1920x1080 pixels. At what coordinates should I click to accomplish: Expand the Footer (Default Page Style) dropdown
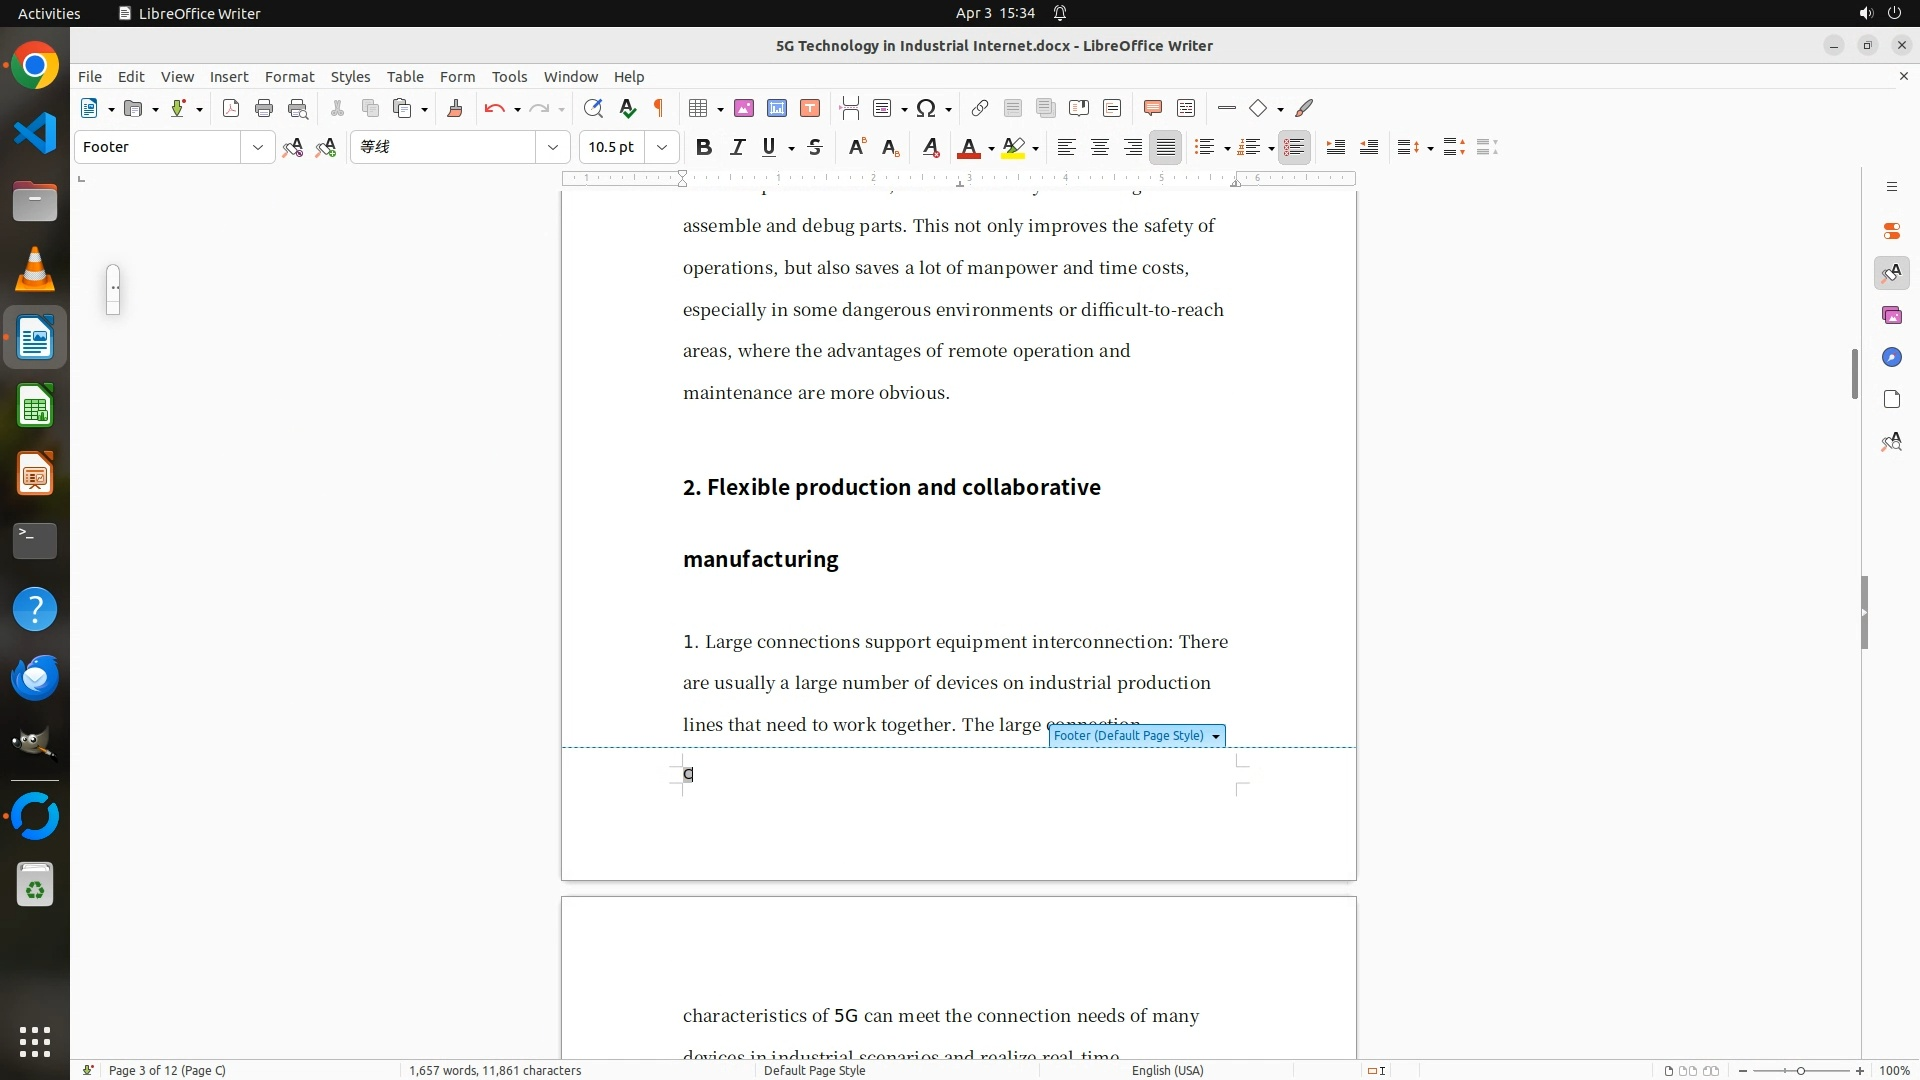[1216, 736]
